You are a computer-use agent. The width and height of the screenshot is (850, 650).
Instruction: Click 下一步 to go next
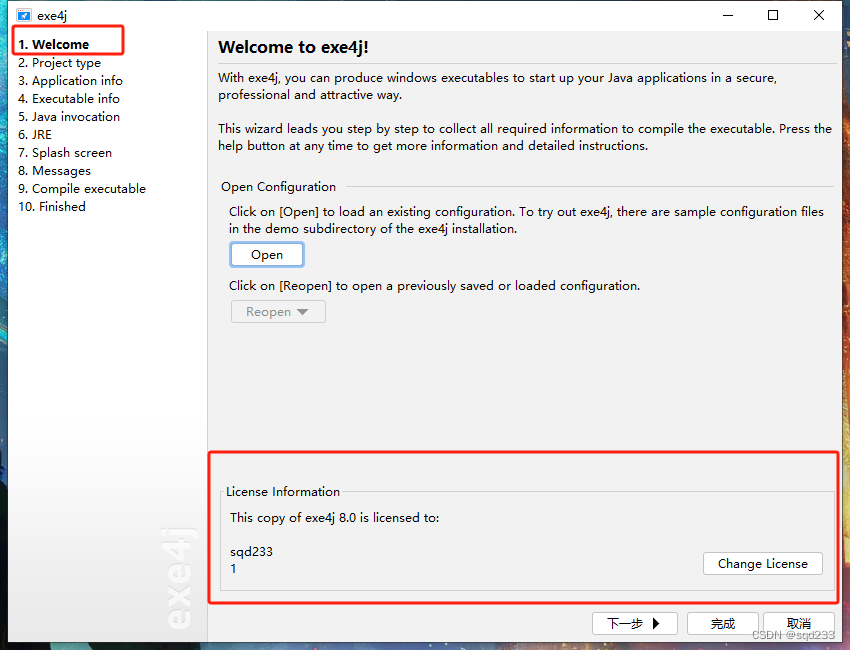[x=634, y=623]
